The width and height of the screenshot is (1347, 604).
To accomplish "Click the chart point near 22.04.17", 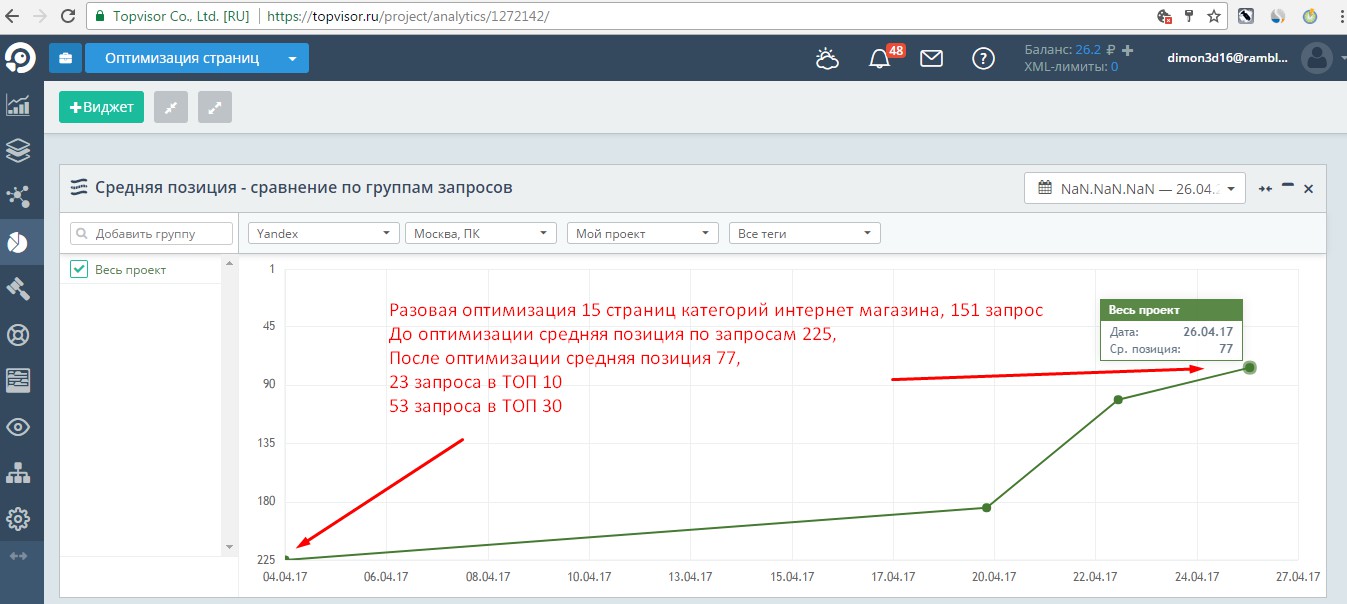I will (x=1118, y=400).
